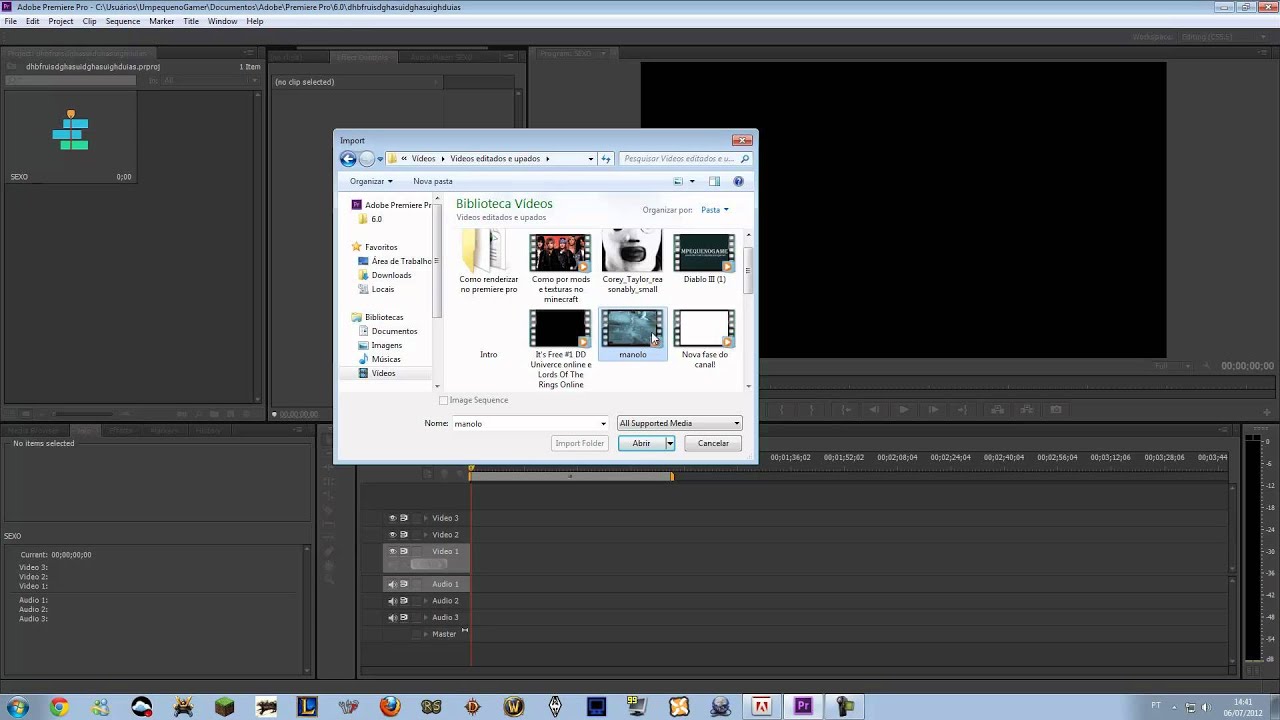Screen dimensions: 1280x720
Task: Click the Abrir button
Action: (641, 443)
